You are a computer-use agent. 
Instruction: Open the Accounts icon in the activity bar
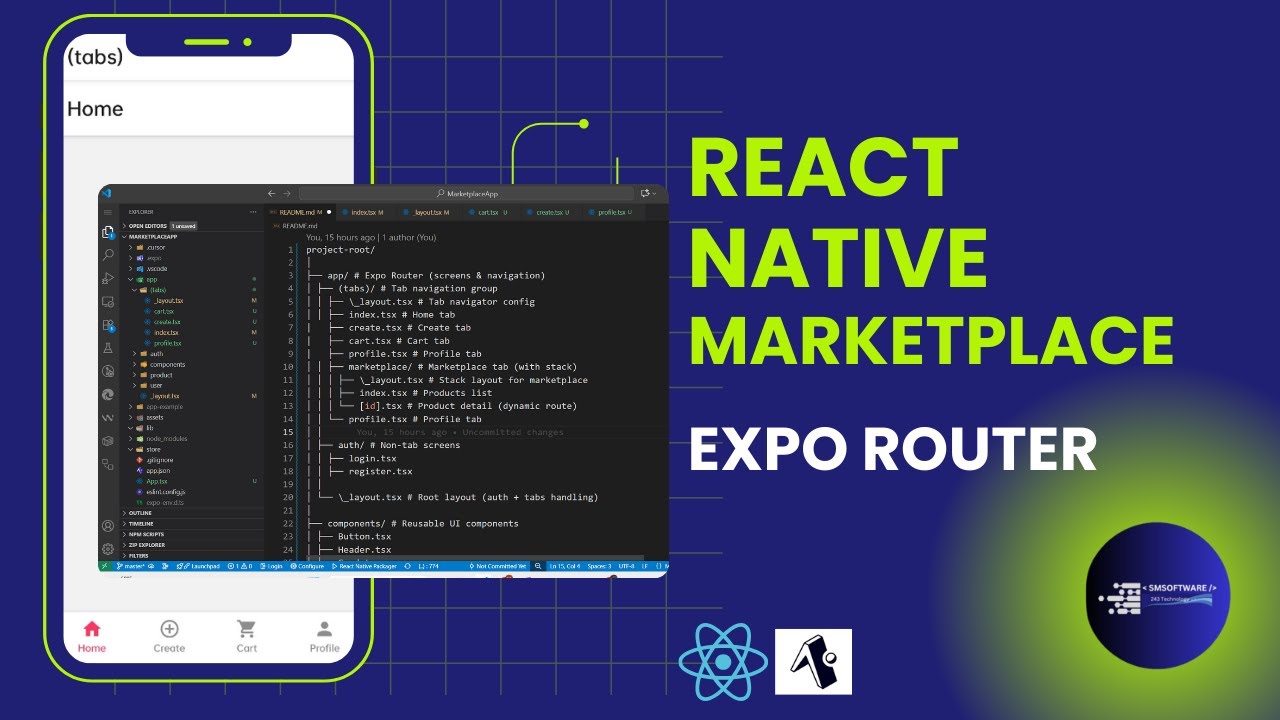click(x=108, y=526)
